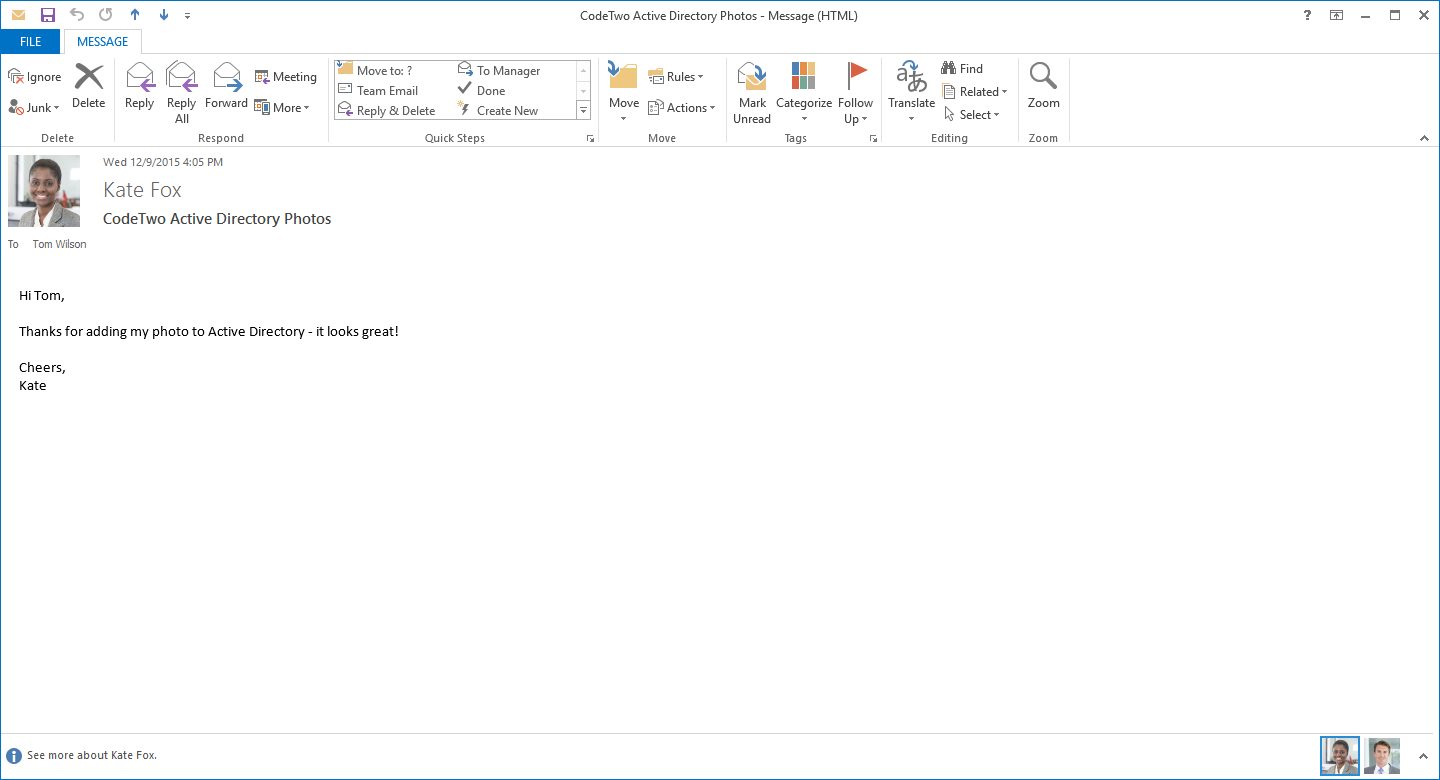Open the Related dropdown
The width and height of the screenshot is (1440, 780).
pyautogui.click(x=975, y=91)
